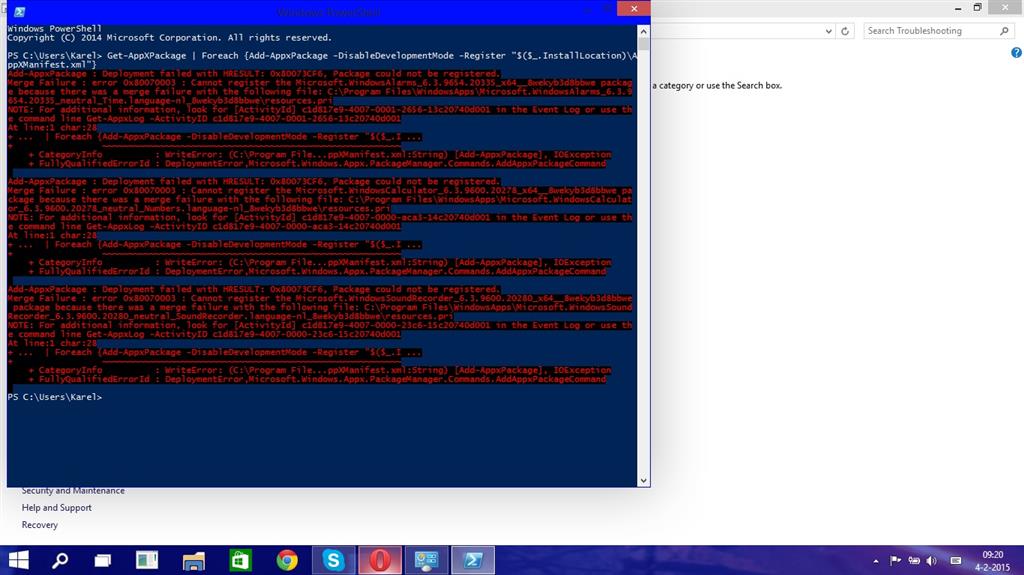Click the Get-AppXPackage command line text

[x=322, y=60]
